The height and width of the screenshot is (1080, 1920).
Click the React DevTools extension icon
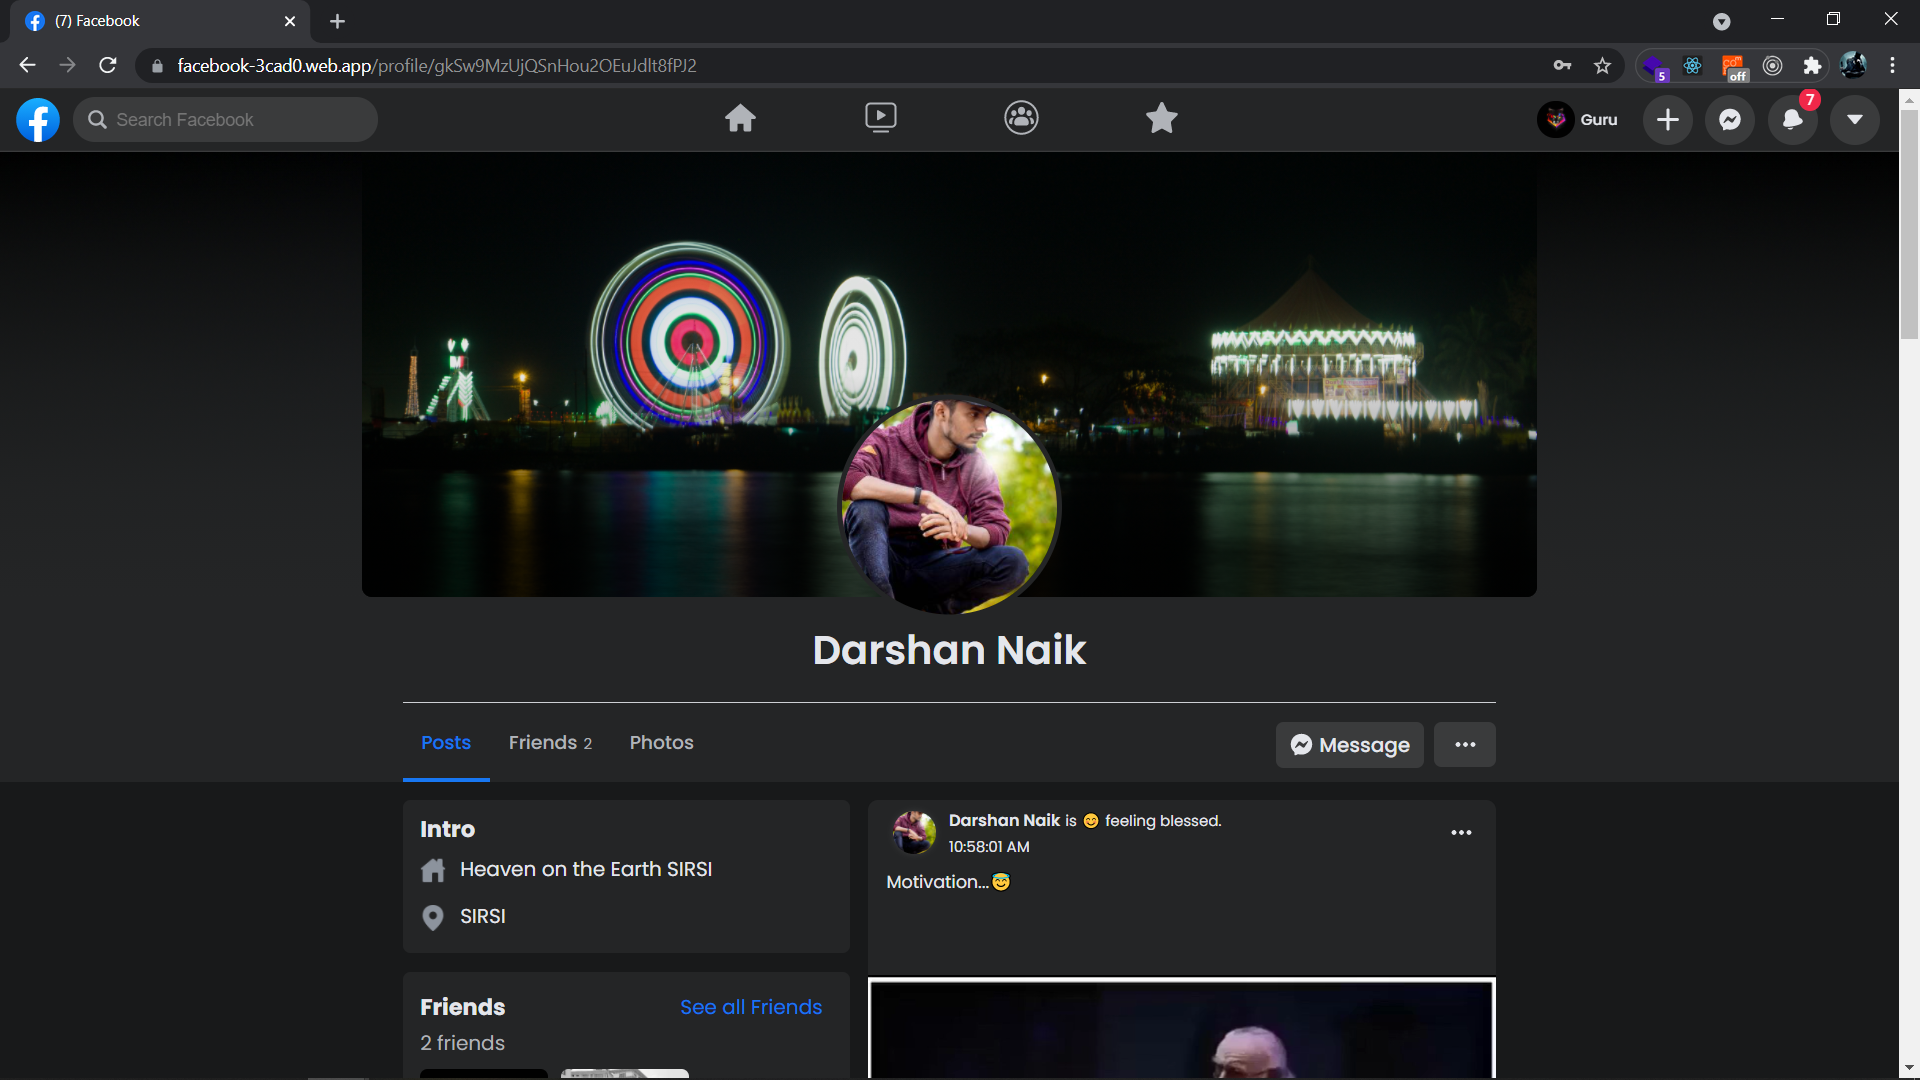click(1692, 66)
